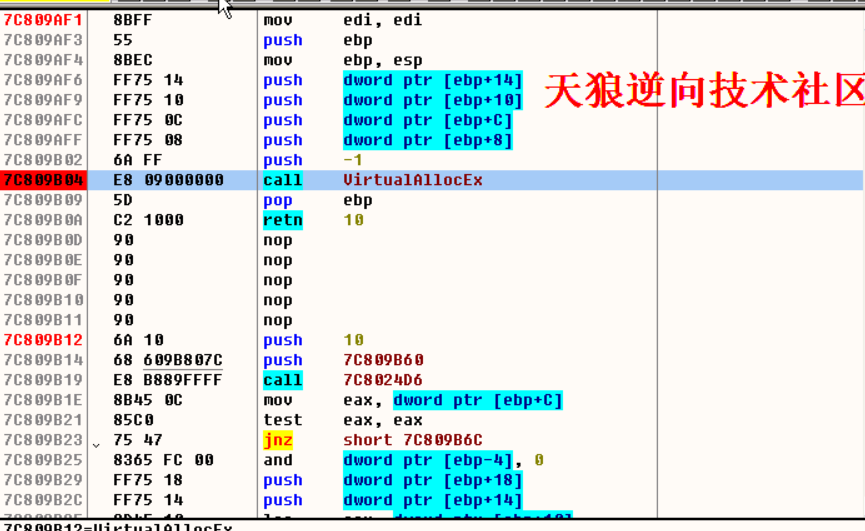Click jump target short 7C809B6C
The width and height of the screenshot is (865, 531).
[x=412, y=440]
